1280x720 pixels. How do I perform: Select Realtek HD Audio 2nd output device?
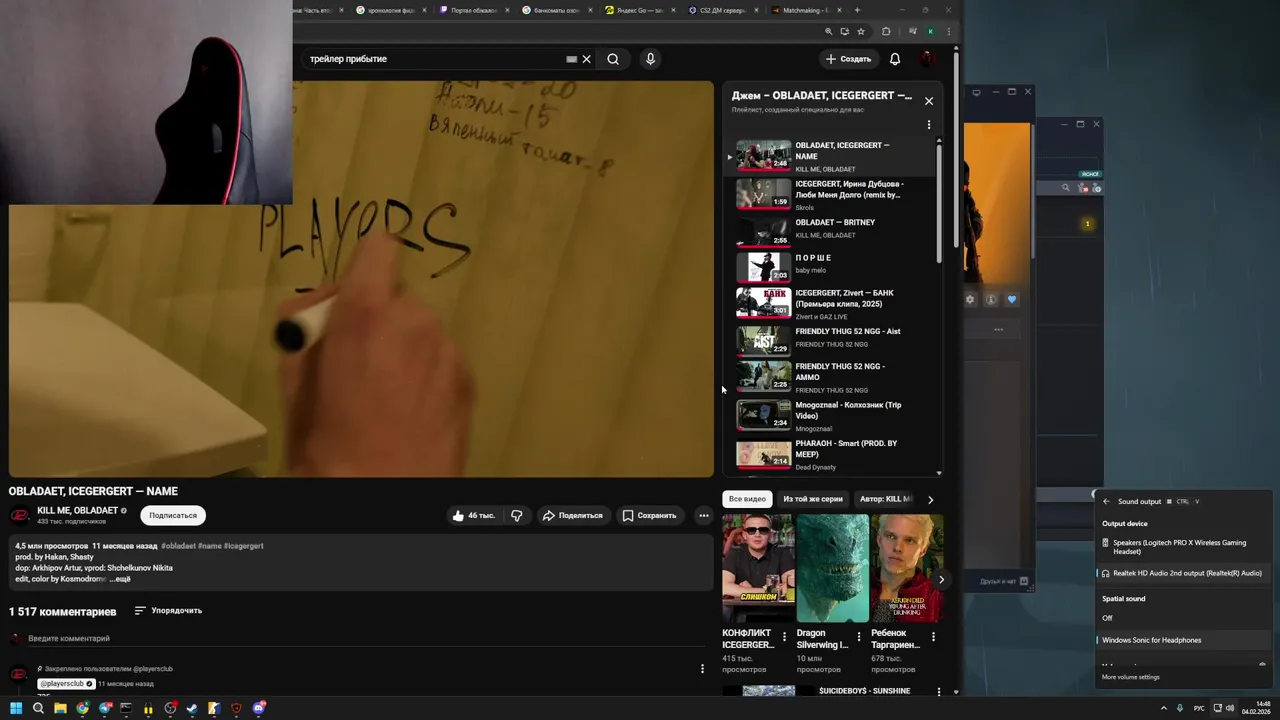click(x=1184, y=574)
